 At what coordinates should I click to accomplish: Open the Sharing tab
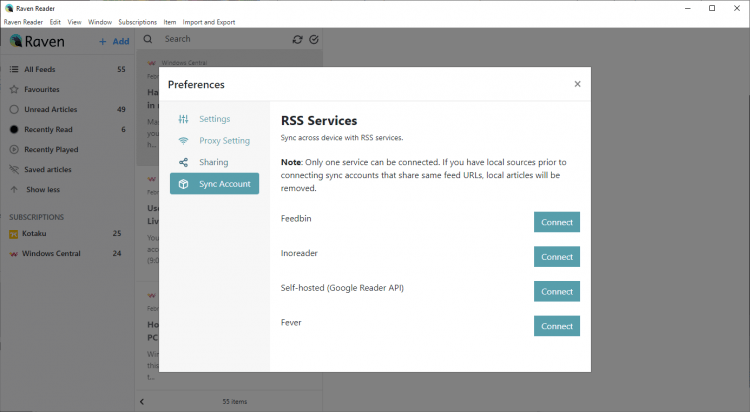(x=214, y=162)
